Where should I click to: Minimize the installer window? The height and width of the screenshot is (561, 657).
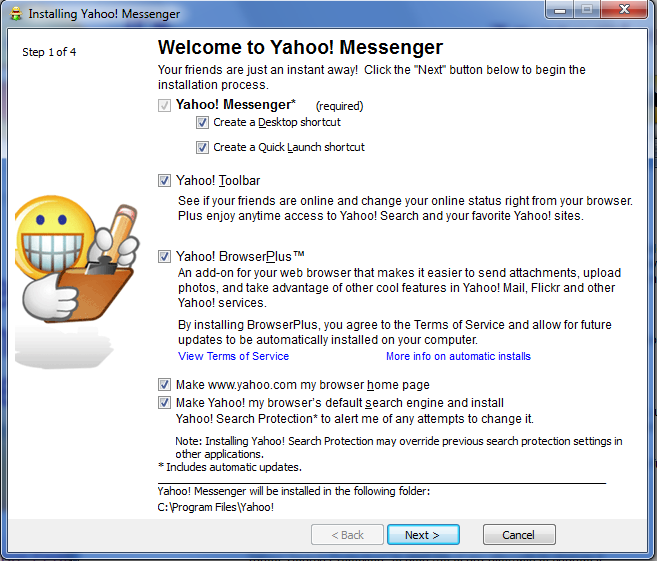point(560,9)
